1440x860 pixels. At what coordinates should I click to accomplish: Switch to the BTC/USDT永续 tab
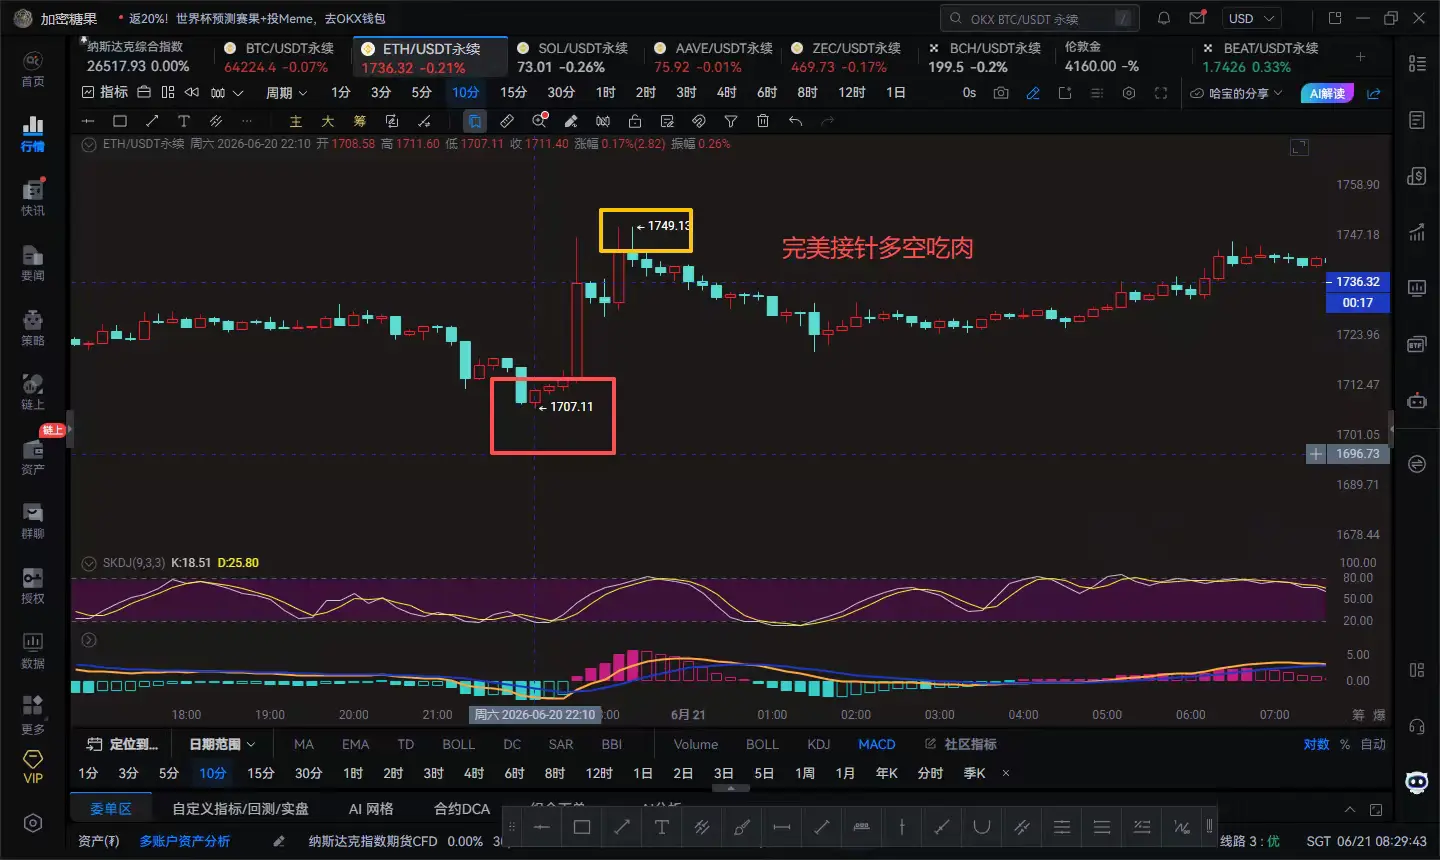[x=279, y=57]
